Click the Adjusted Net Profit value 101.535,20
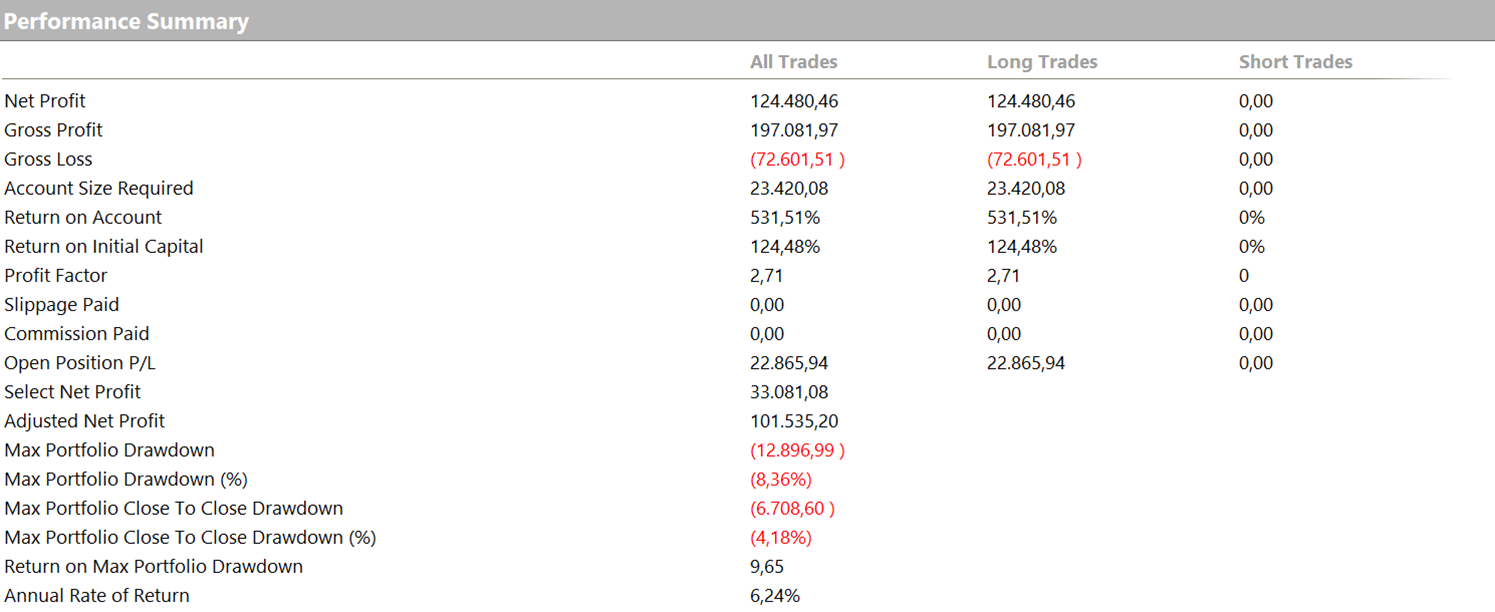 pos(794,421)
